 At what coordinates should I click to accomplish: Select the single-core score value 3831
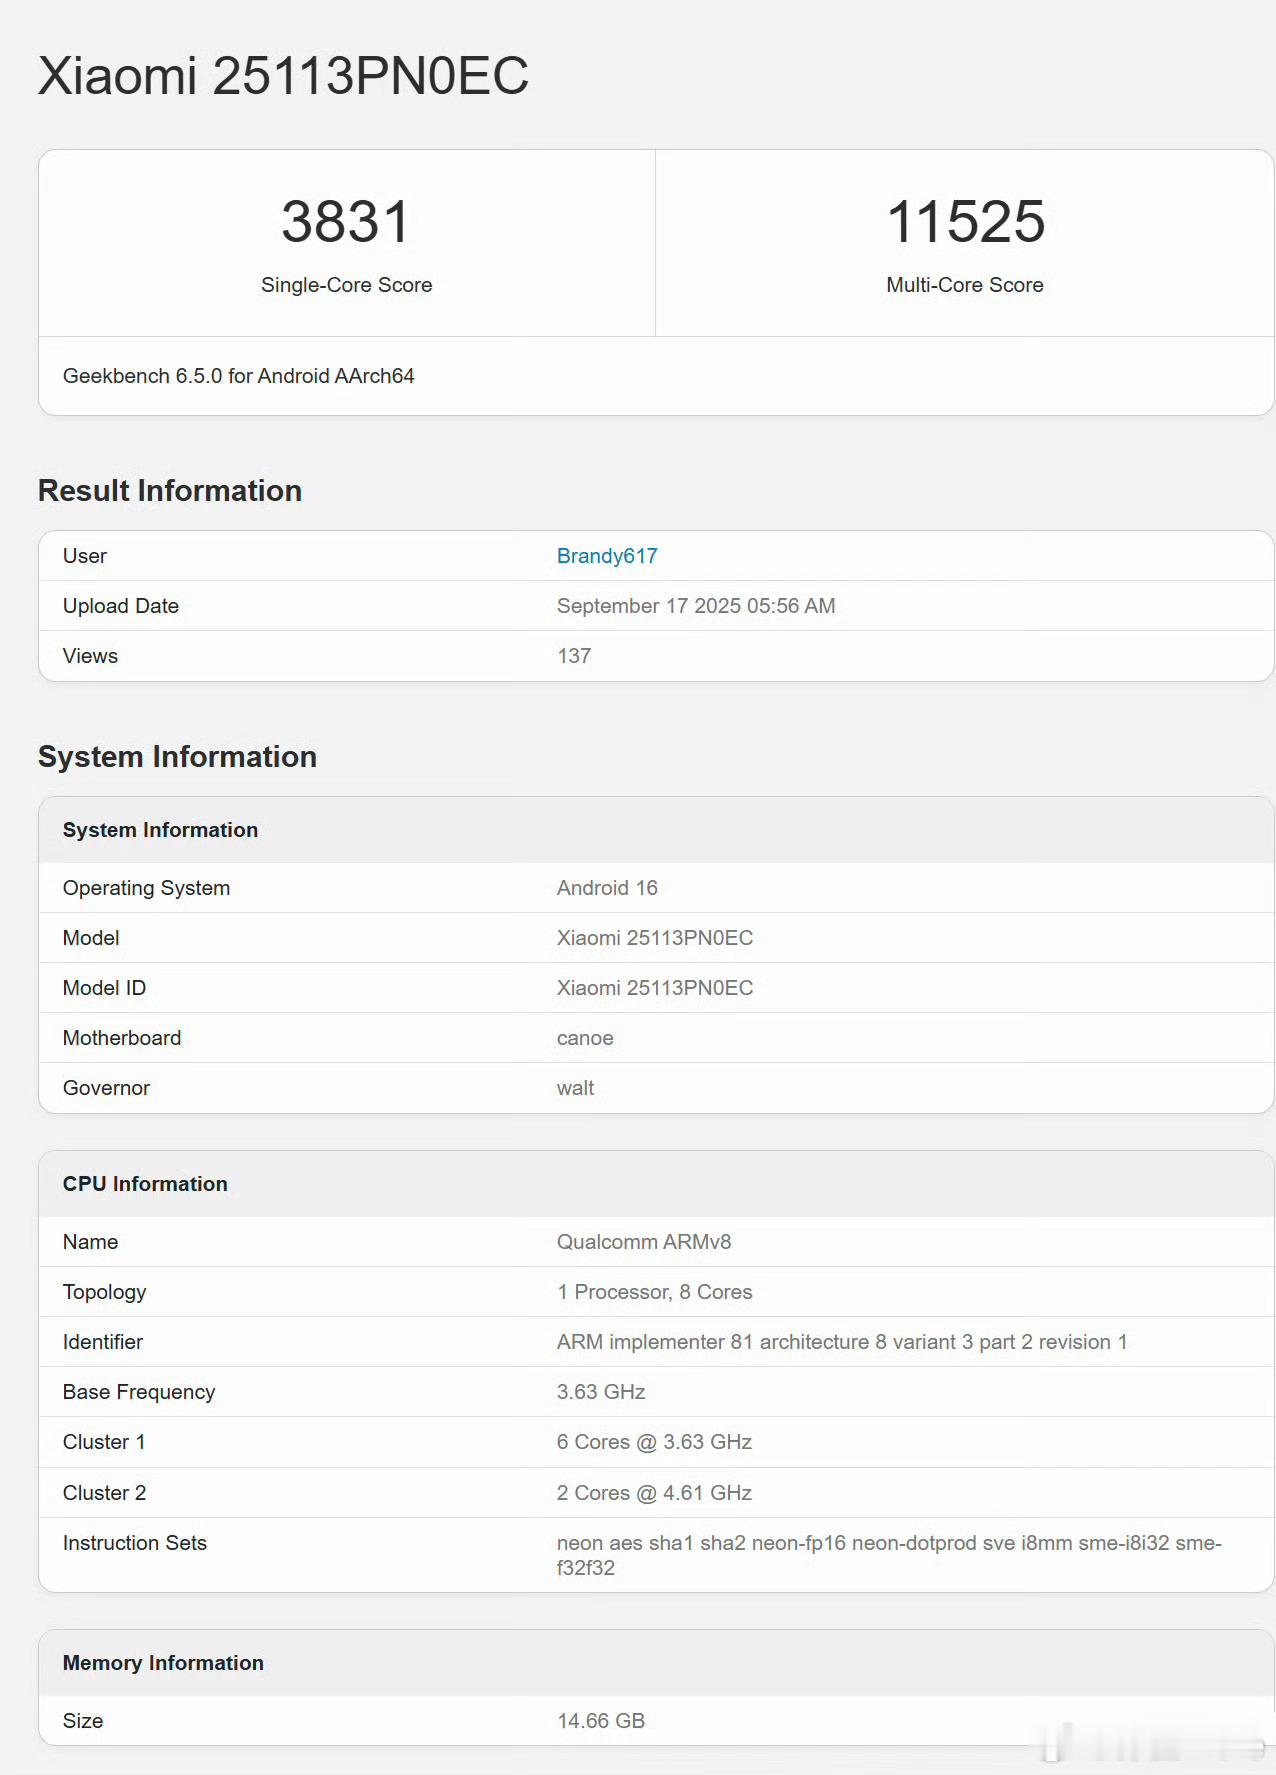point(346,221)
